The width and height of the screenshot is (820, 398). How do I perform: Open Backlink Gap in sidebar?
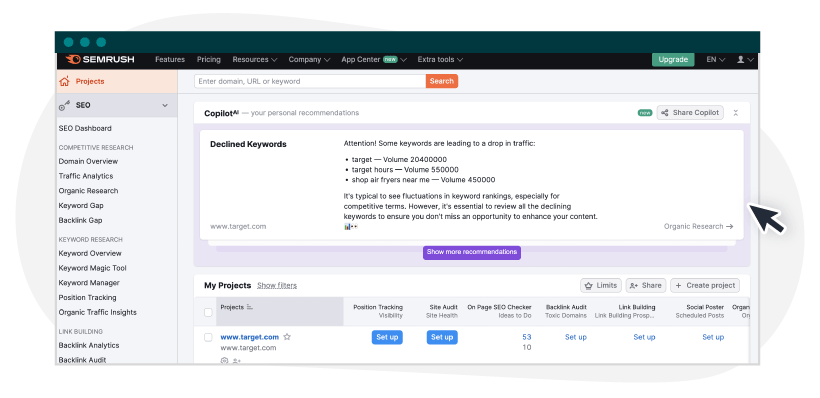tap(81, 220)
